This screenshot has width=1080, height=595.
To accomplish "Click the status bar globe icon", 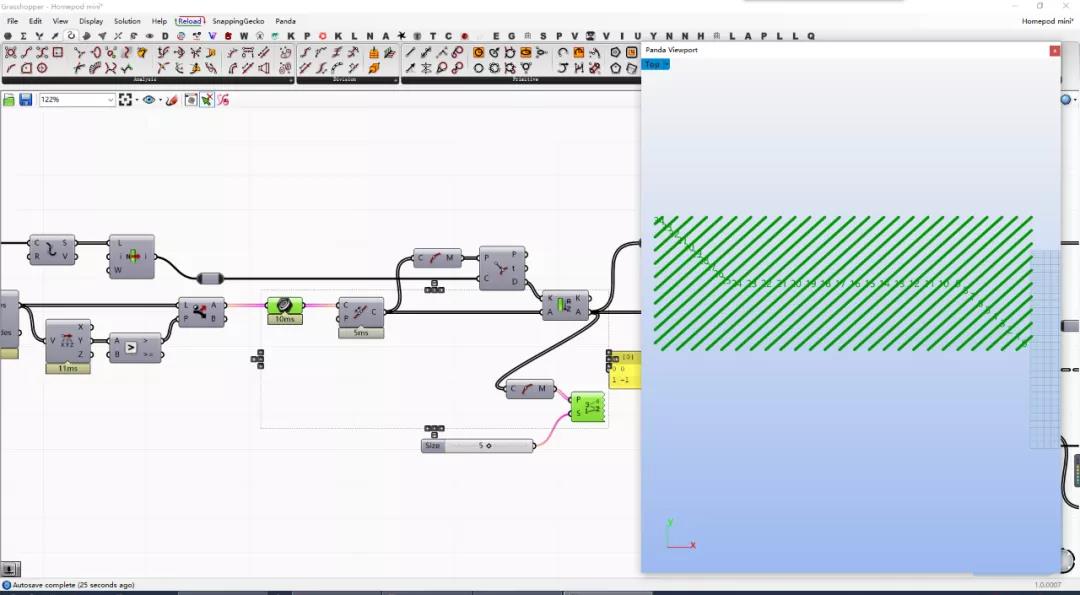I will click(6, 585).
